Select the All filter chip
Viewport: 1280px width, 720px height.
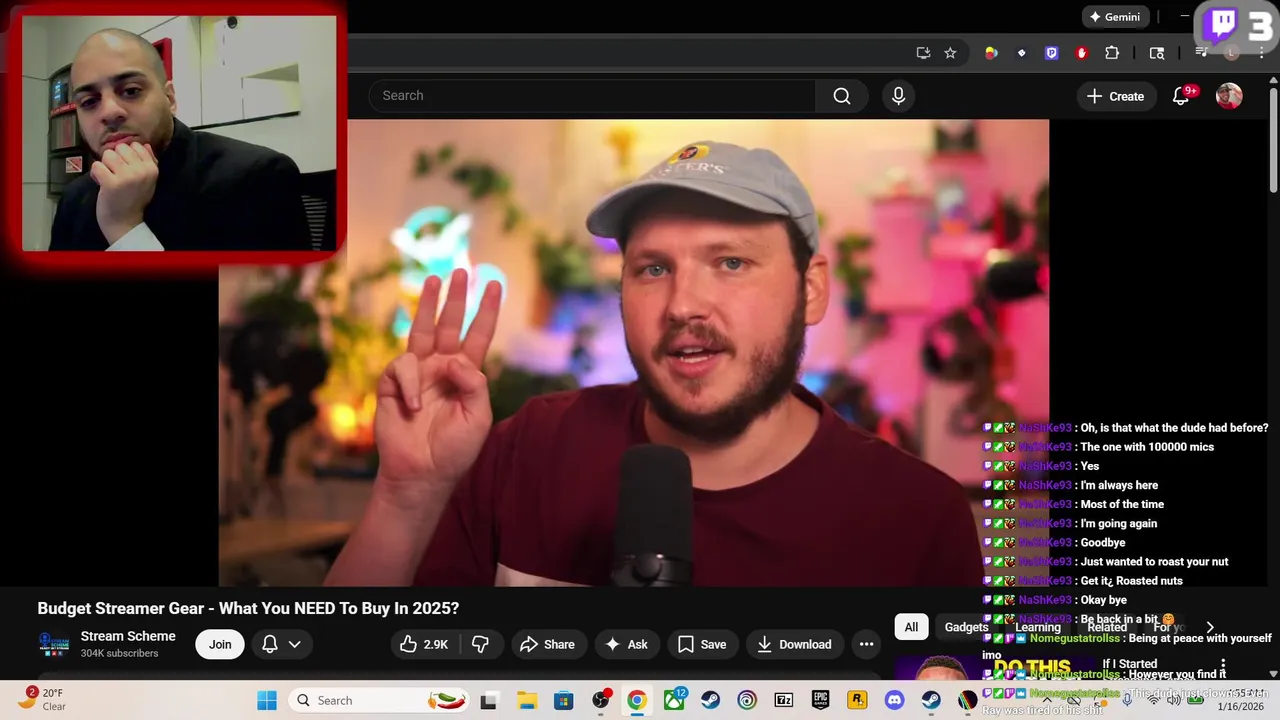click(911, 627)
